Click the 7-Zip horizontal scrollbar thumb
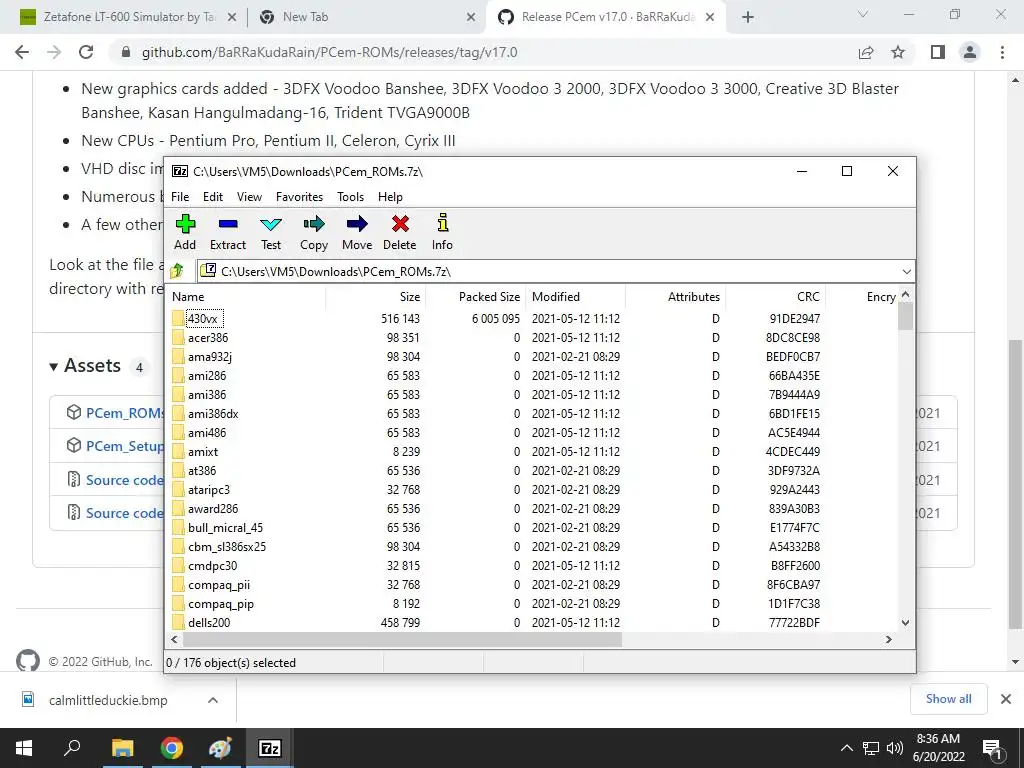The width and height of the screenshot is (1024, 768). click(401, 639)
